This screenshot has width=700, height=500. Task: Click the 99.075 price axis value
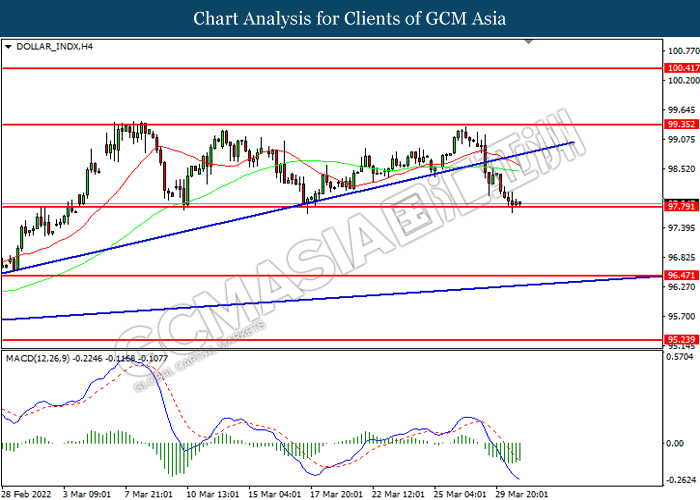681,140
